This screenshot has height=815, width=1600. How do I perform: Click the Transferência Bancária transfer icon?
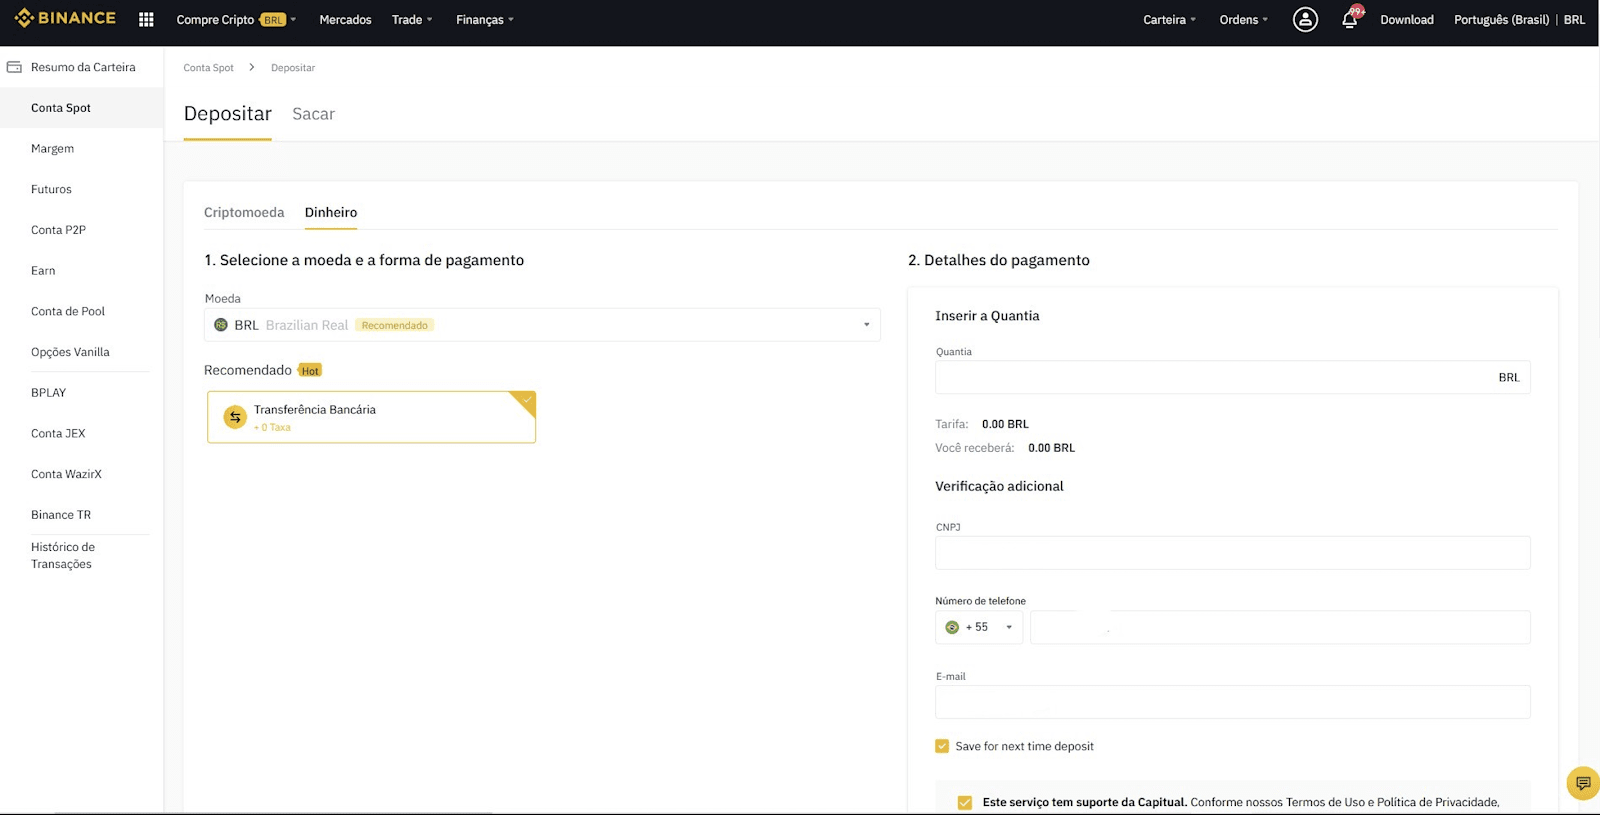pos(235,417)
